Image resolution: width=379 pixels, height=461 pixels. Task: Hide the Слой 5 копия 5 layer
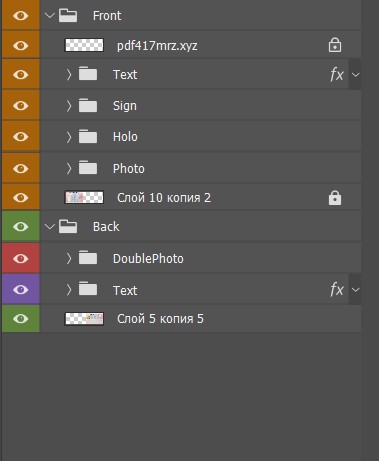pos(21,319)
